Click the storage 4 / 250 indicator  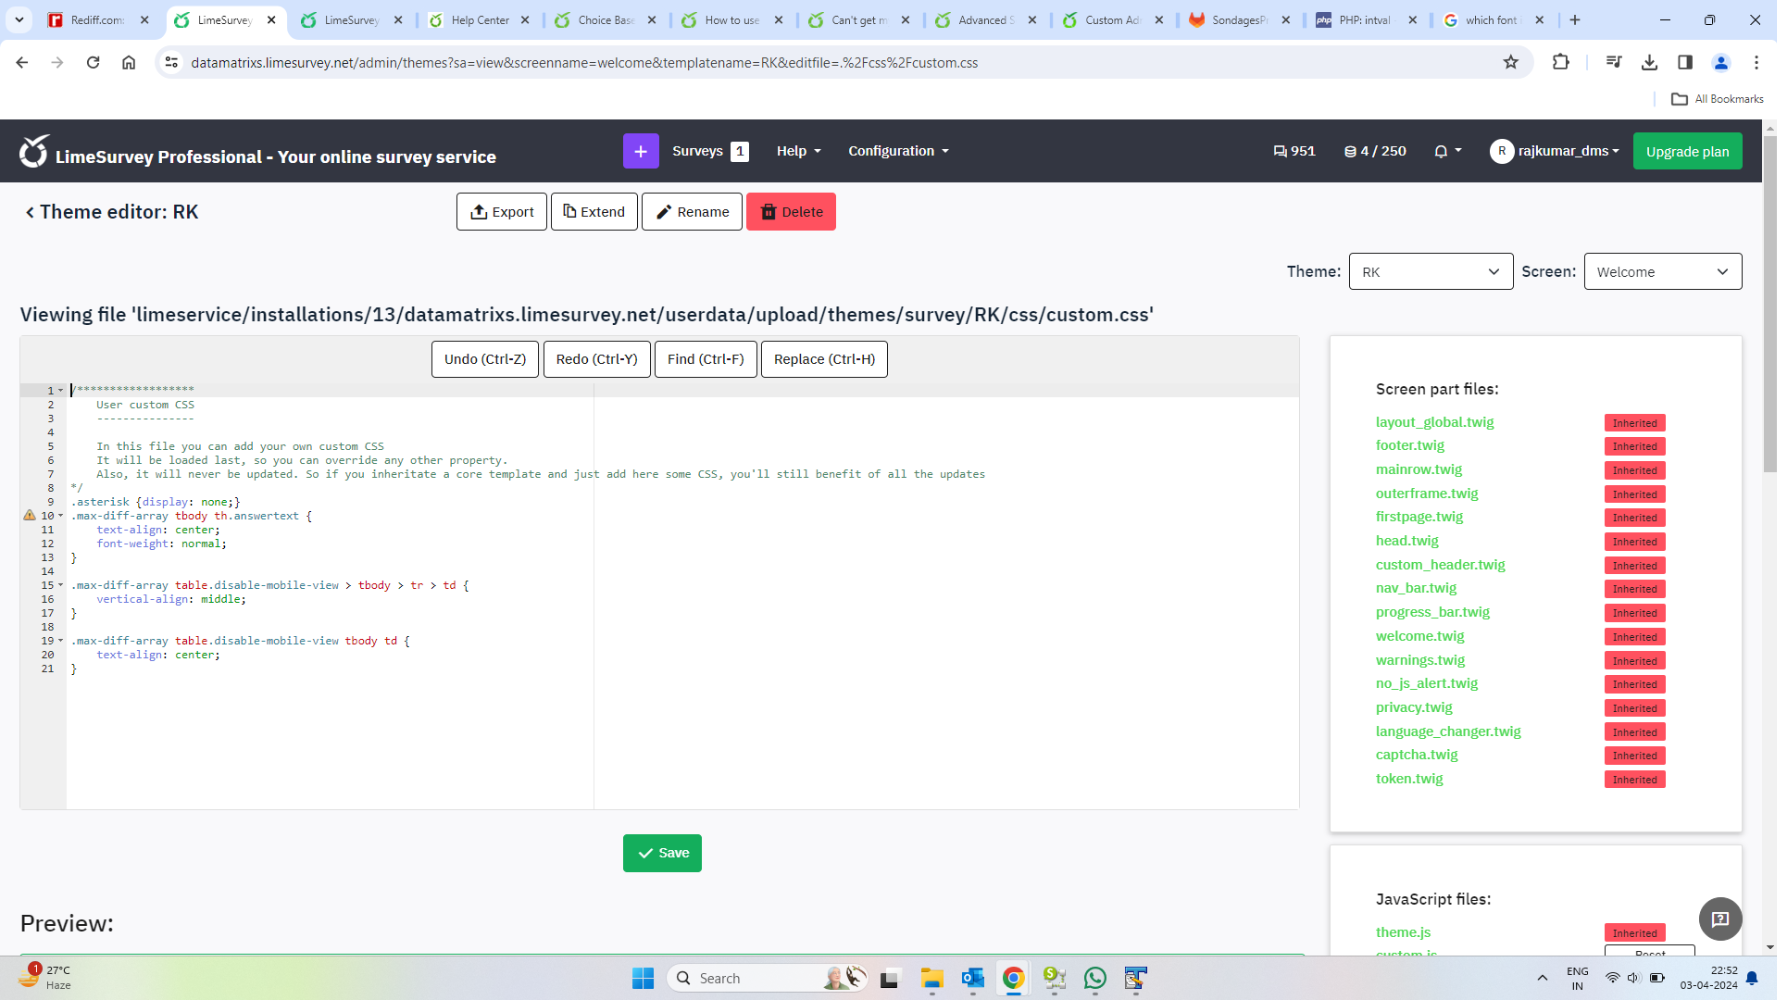(x=1375, y=151)
